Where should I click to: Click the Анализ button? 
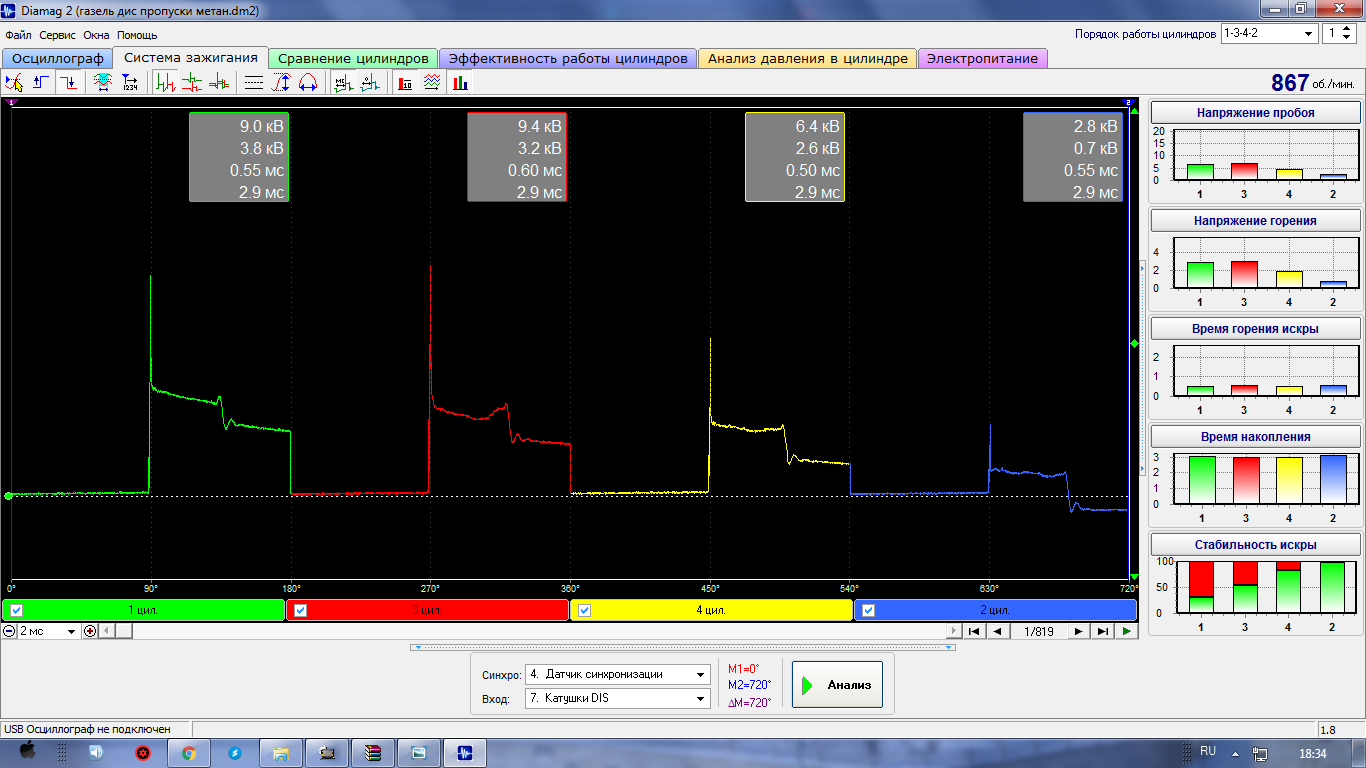837,685
